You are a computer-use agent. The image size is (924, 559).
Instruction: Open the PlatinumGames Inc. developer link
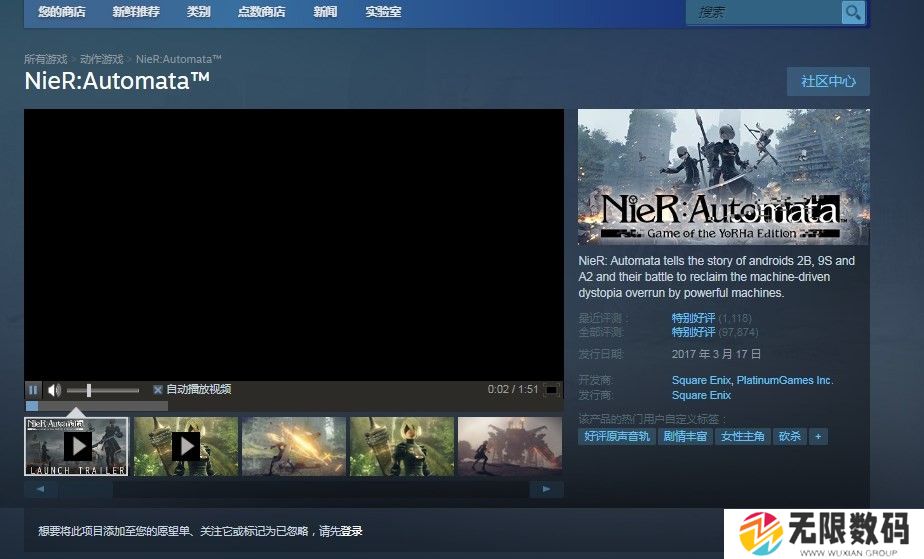pyautogui.click(x=784, y=380)
